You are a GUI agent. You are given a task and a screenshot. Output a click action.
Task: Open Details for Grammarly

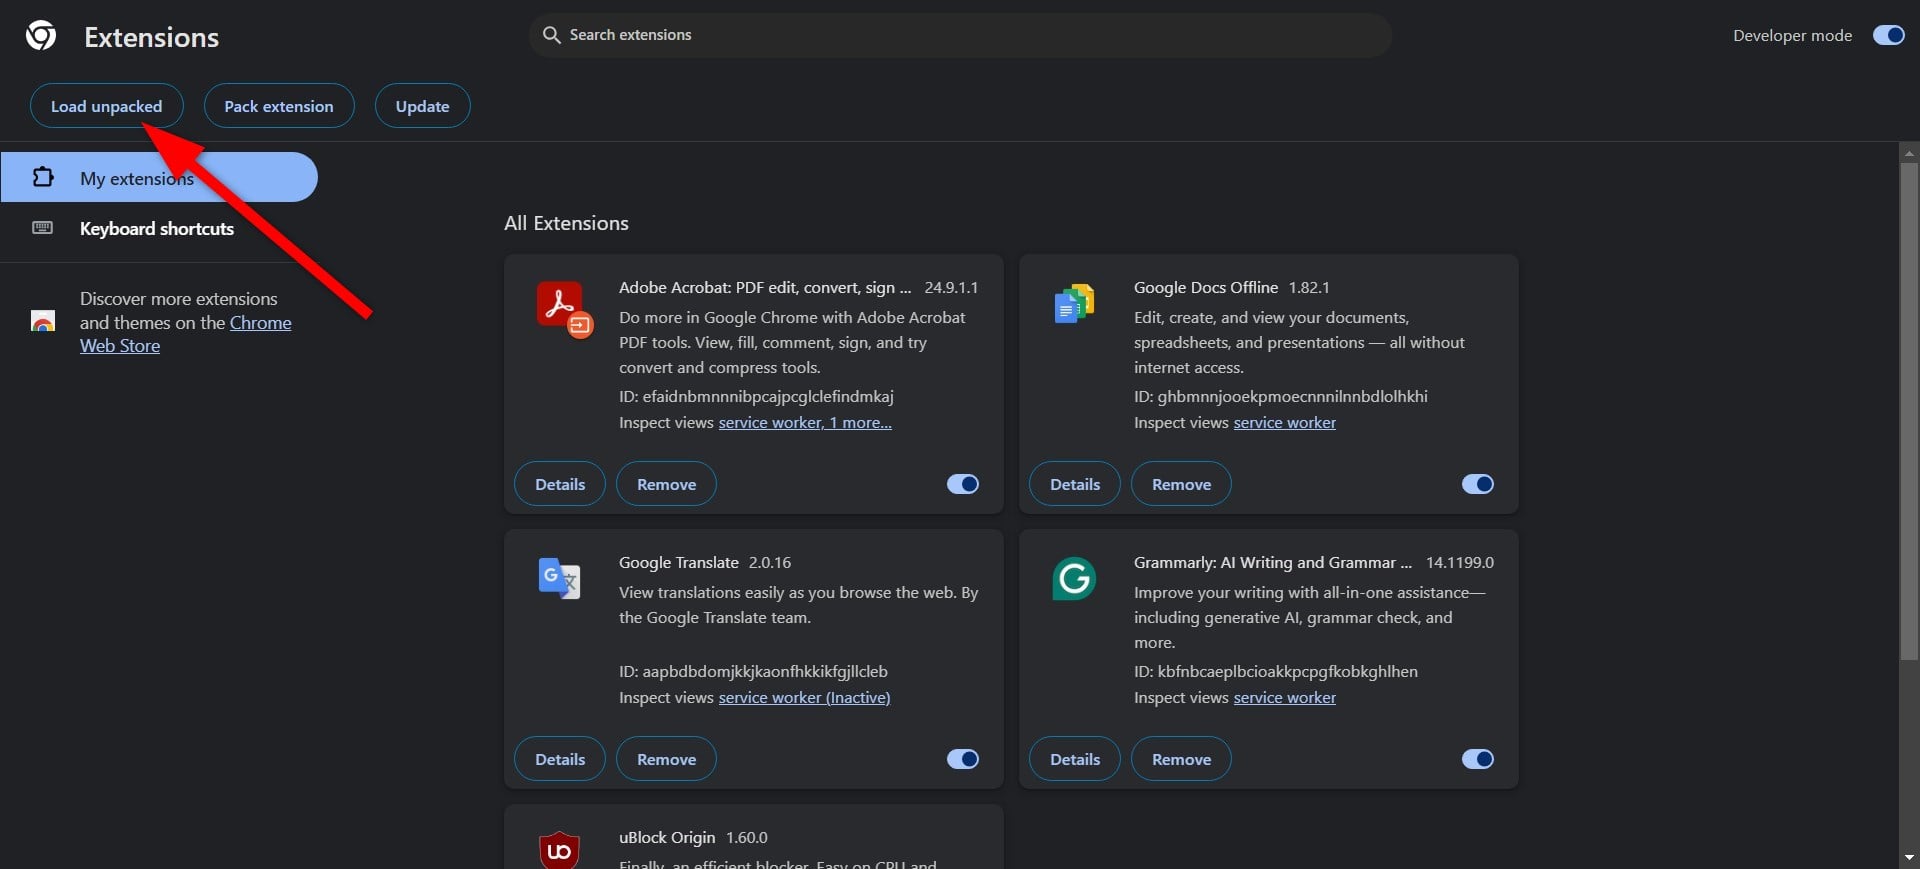coord(1075,759)
